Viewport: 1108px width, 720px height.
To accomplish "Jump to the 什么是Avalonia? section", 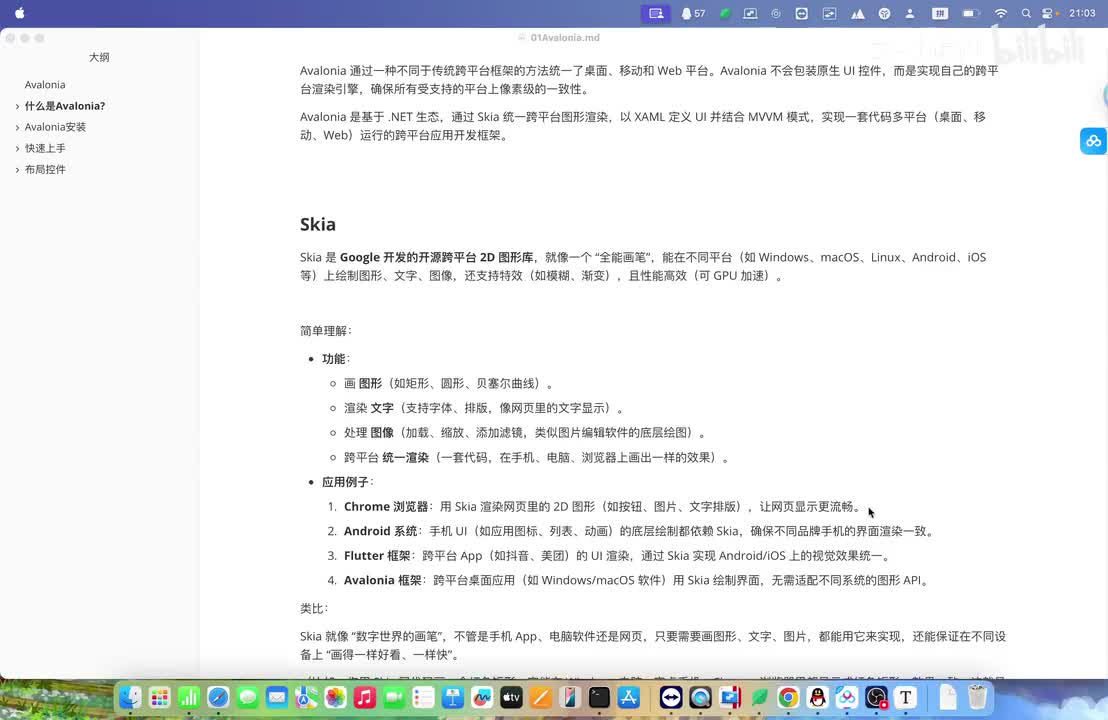I will point(65,106).
